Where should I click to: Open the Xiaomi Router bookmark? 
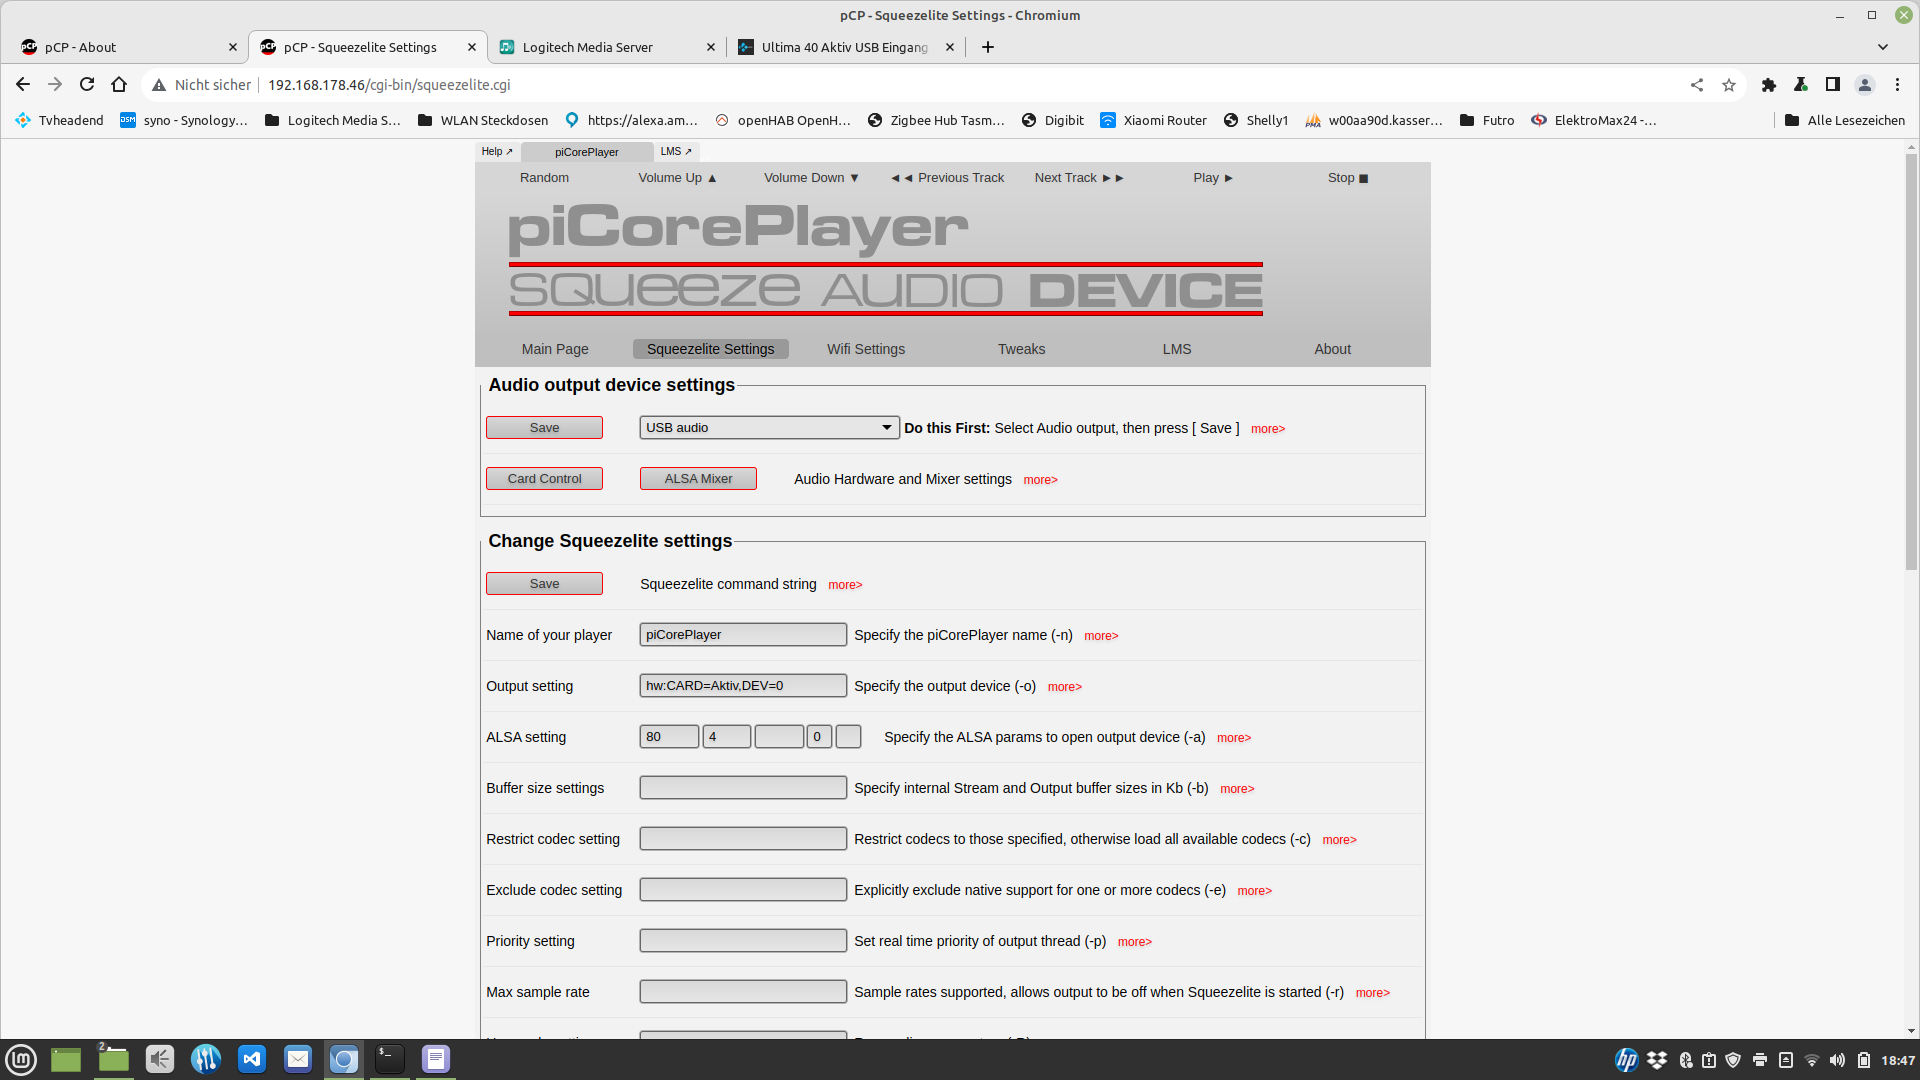(1154, 120)
